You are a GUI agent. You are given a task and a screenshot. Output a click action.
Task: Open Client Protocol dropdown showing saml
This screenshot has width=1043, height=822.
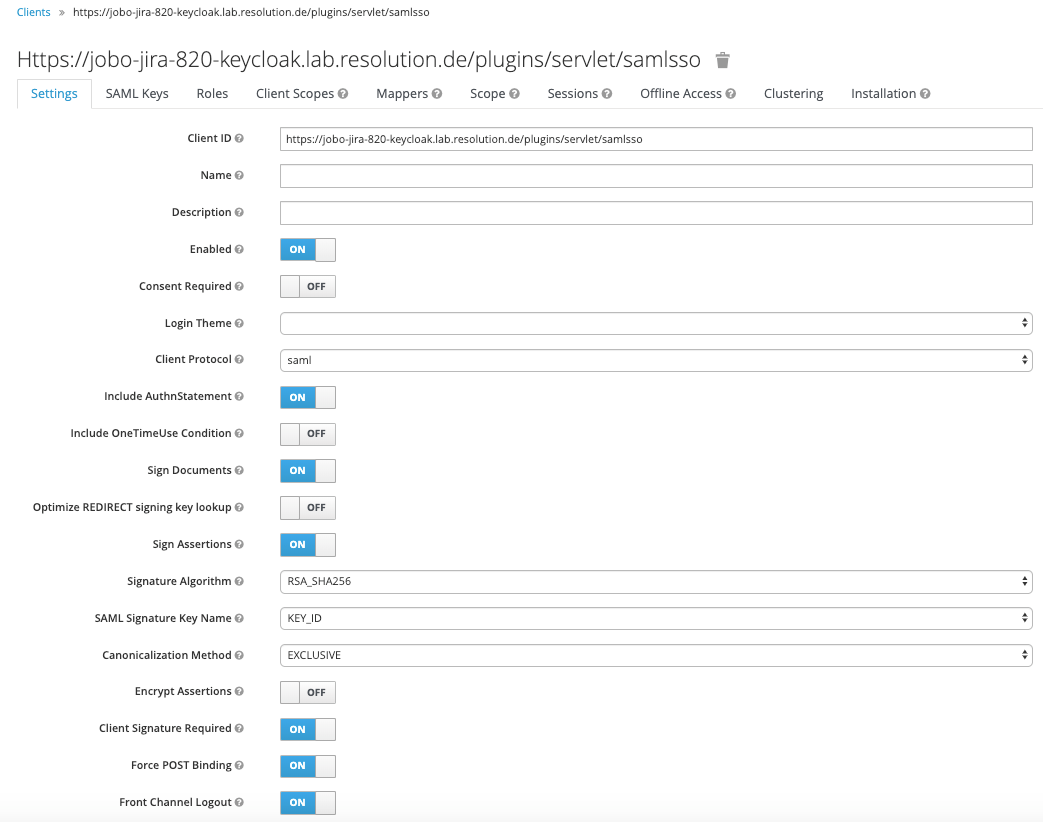point(656,360)
